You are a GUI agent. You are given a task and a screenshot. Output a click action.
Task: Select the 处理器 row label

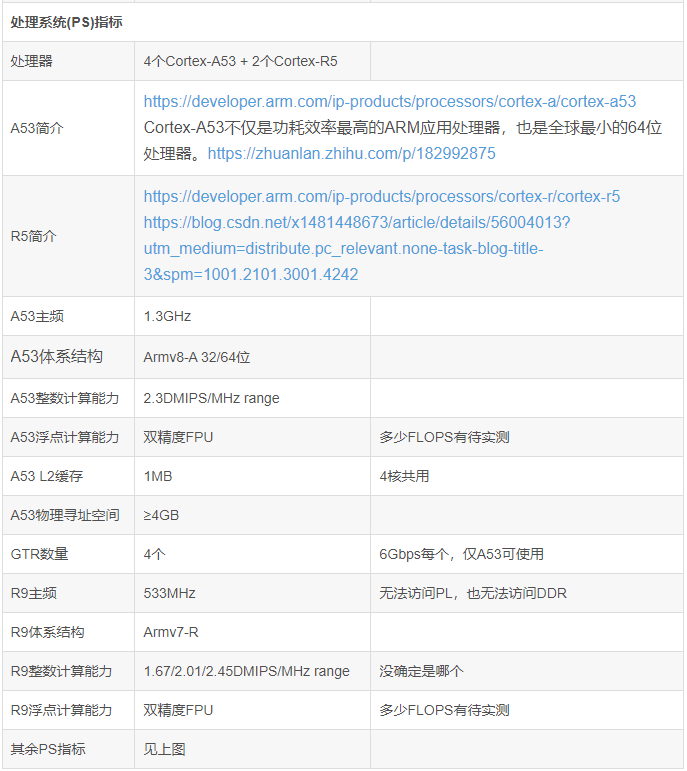(x=31, y=61)
